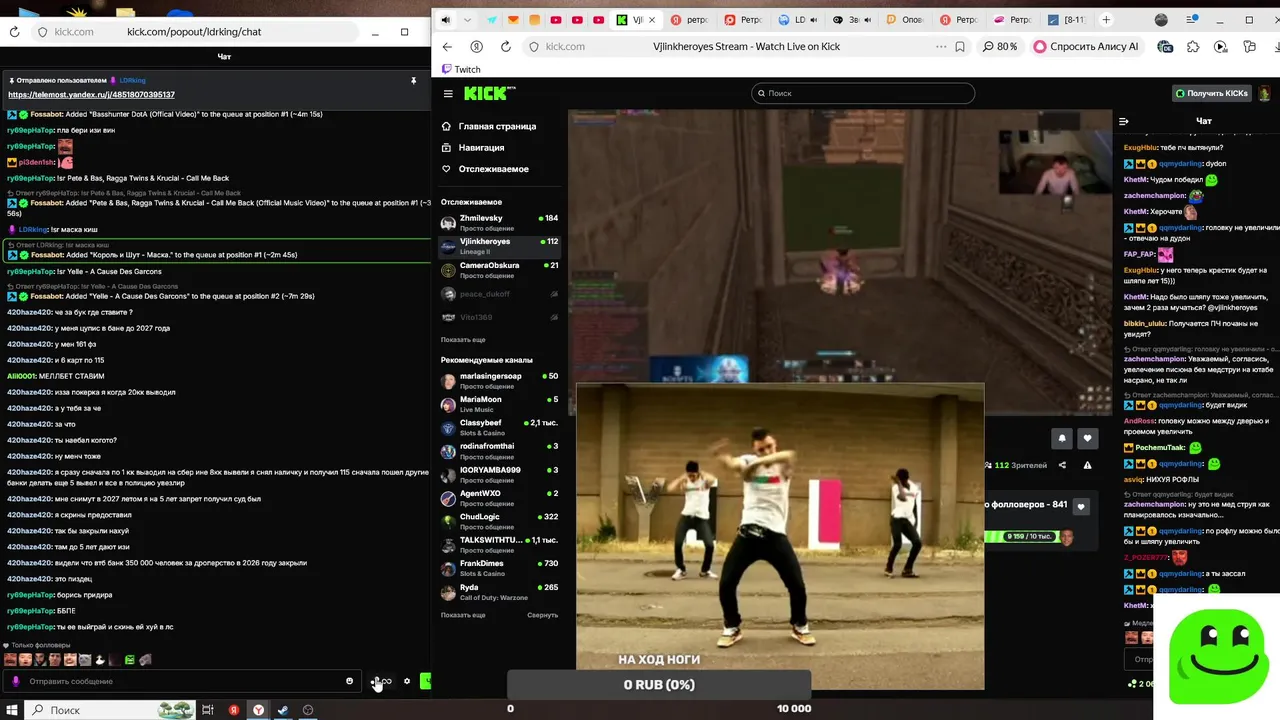Image resolution: width=1280 pixels, height=720 pixels.
Task: Click the pinned message pin icon in popout chat
Action: click(413, 80)
